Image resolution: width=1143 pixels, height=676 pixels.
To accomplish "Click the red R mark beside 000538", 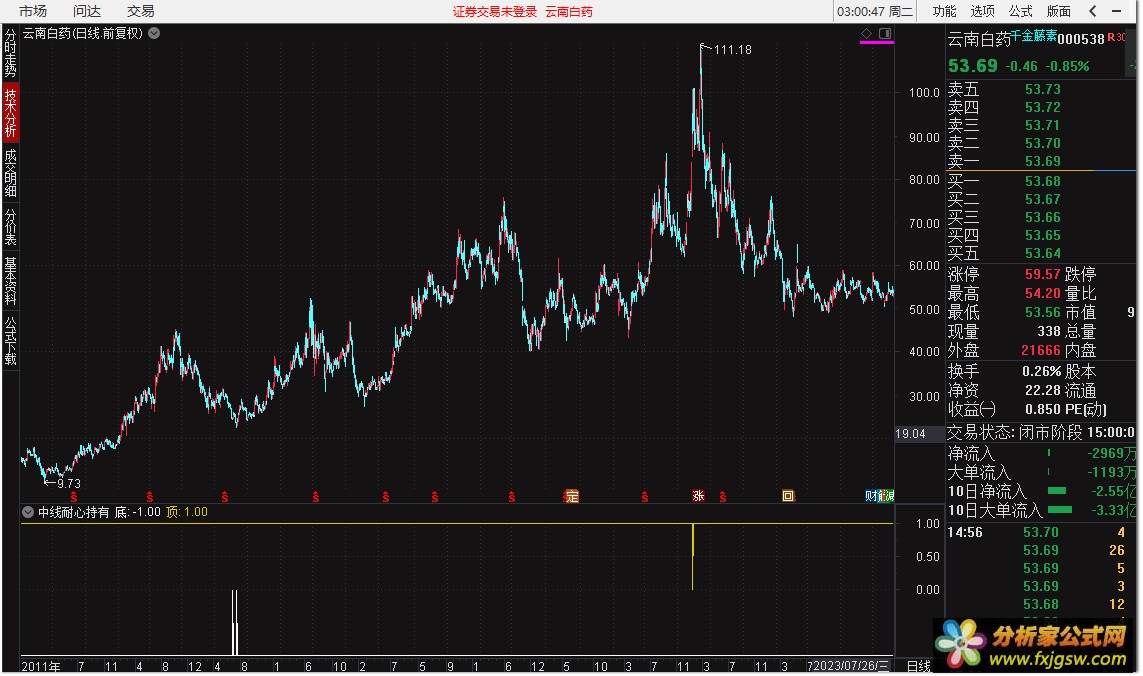I will click(x=1111, y=37).
